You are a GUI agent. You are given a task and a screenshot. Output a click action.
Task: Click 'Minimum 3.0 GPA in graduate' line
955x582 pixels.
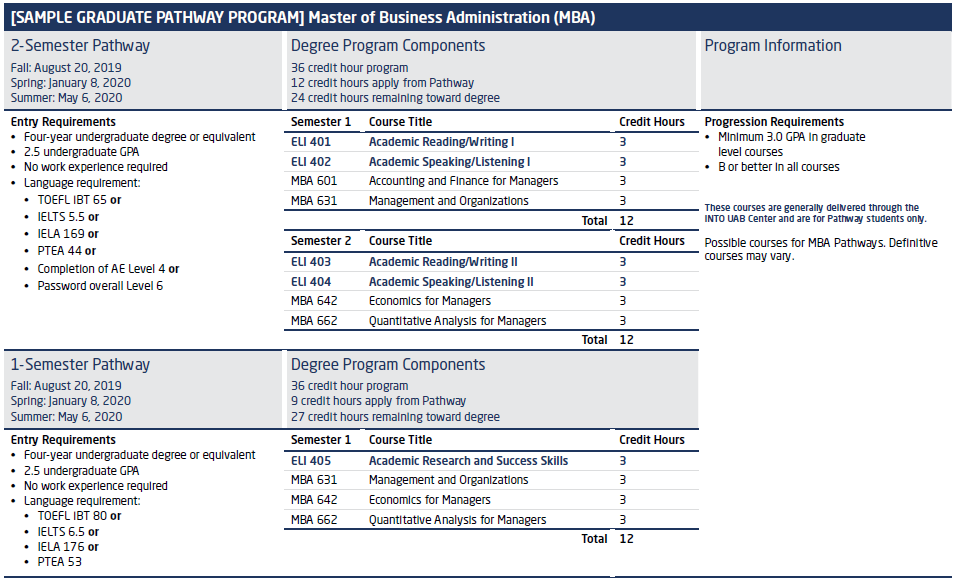[x=791, y=137]
